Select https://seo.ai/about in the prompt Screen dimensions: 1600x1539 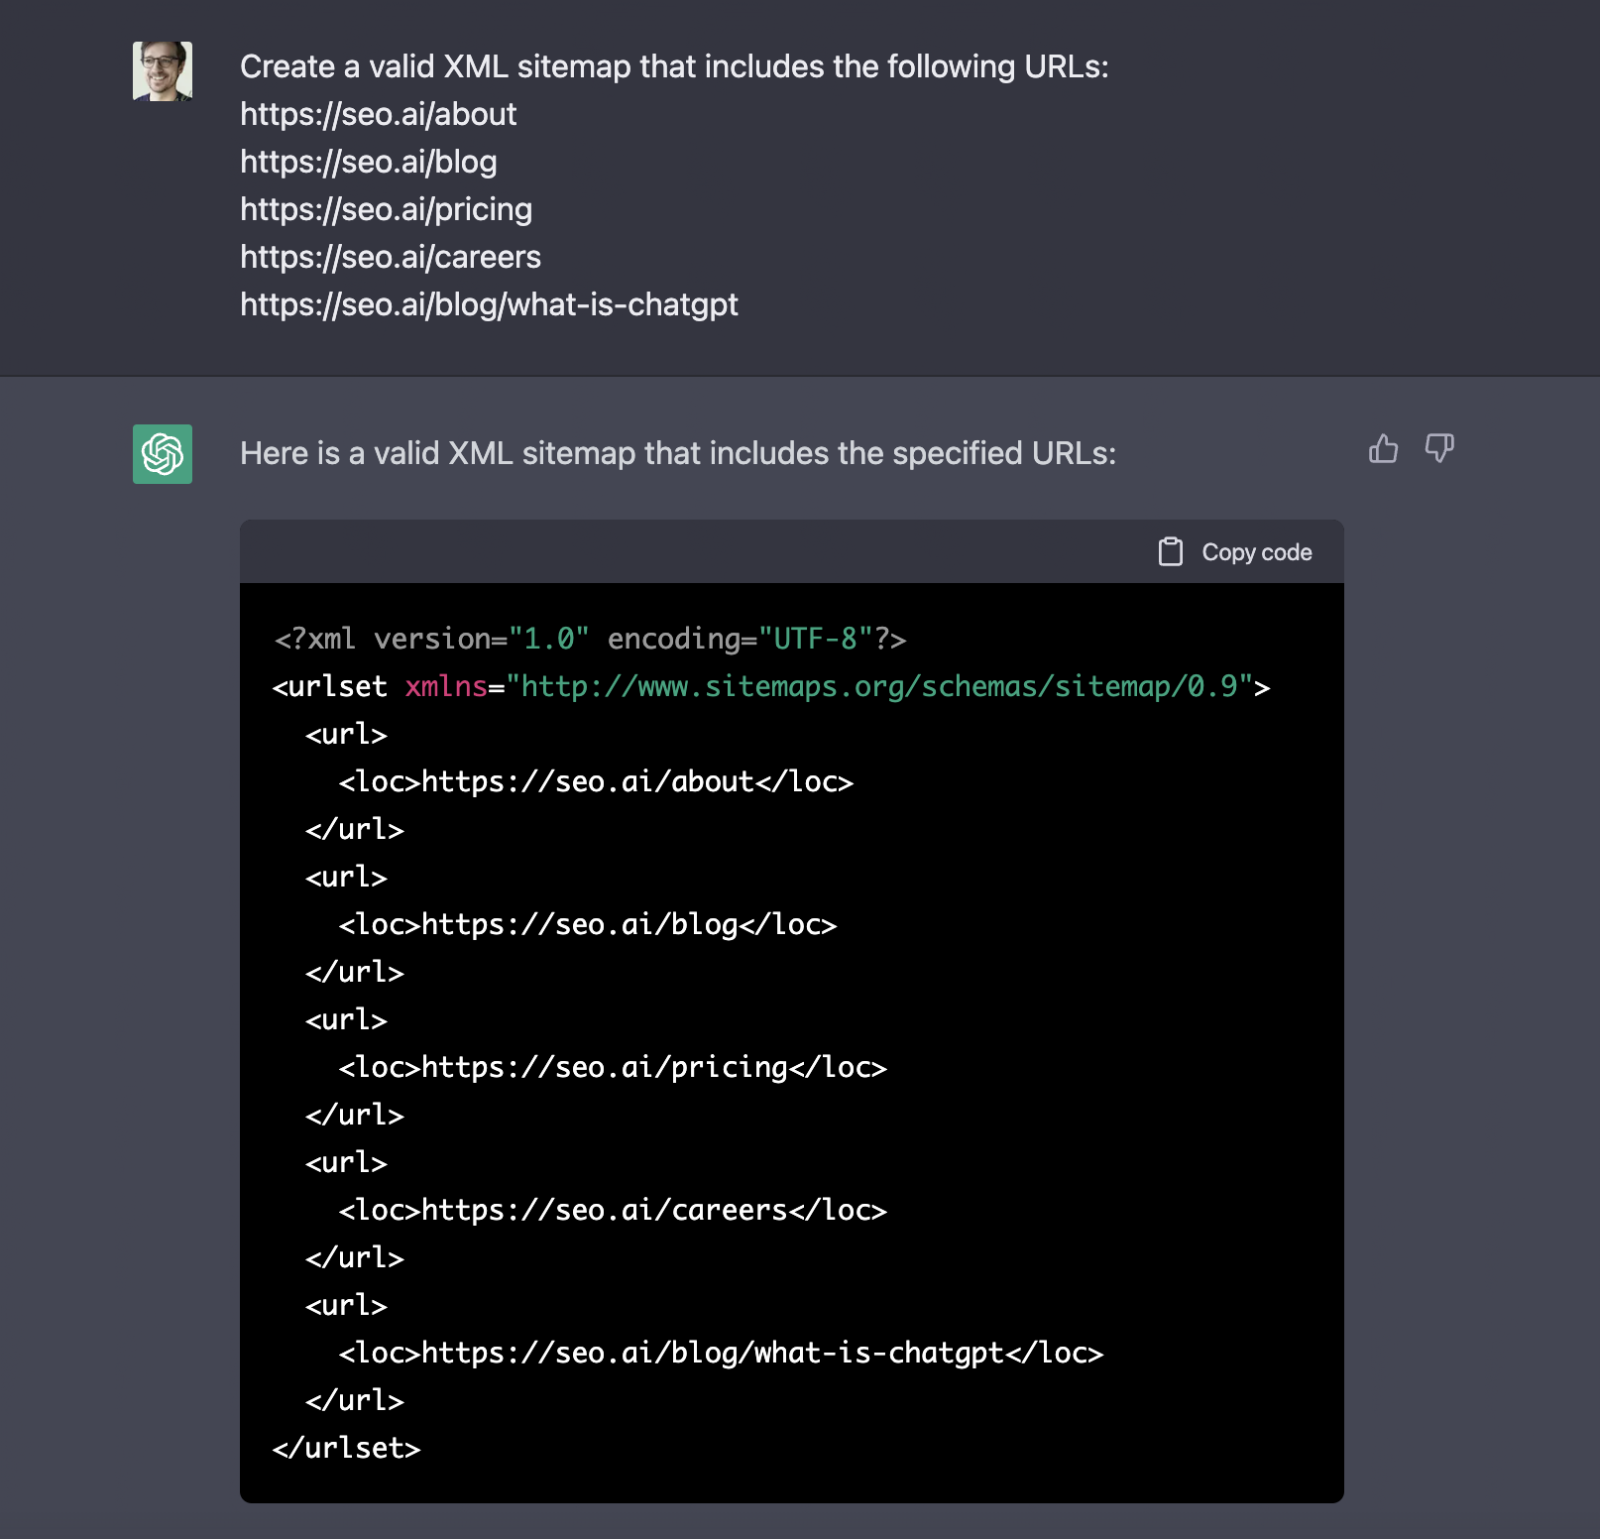378,115
